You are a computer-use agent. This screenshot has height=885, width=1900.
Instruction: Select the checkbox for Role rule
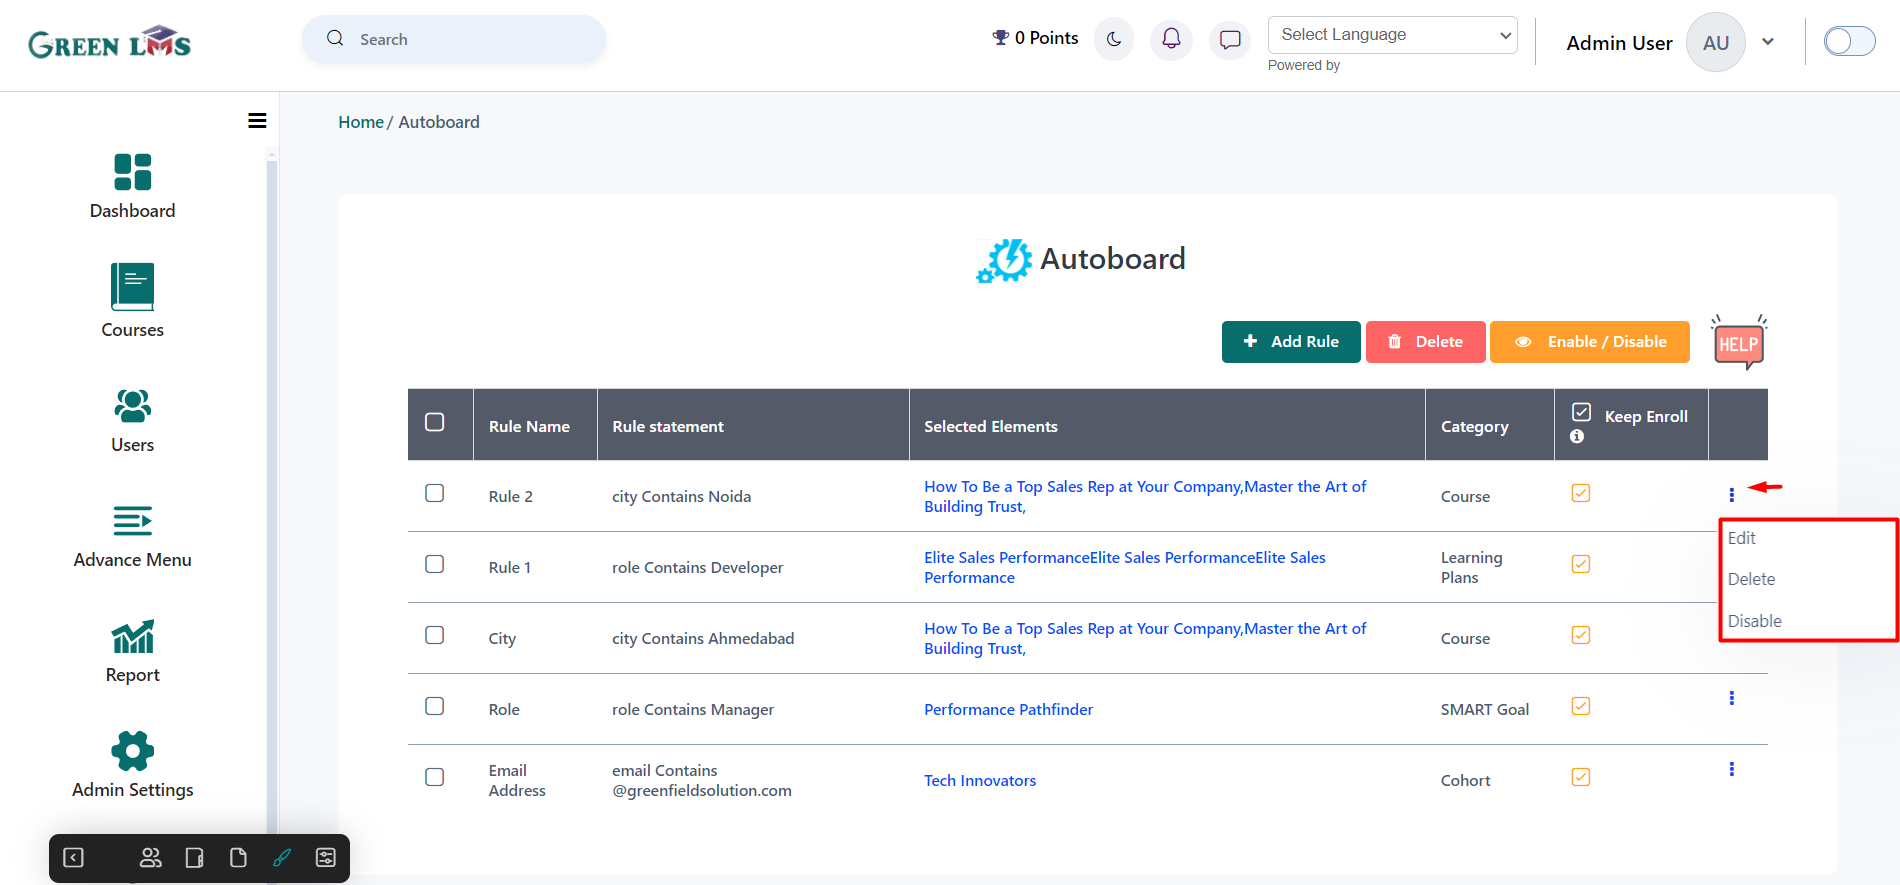click(435, 706)
